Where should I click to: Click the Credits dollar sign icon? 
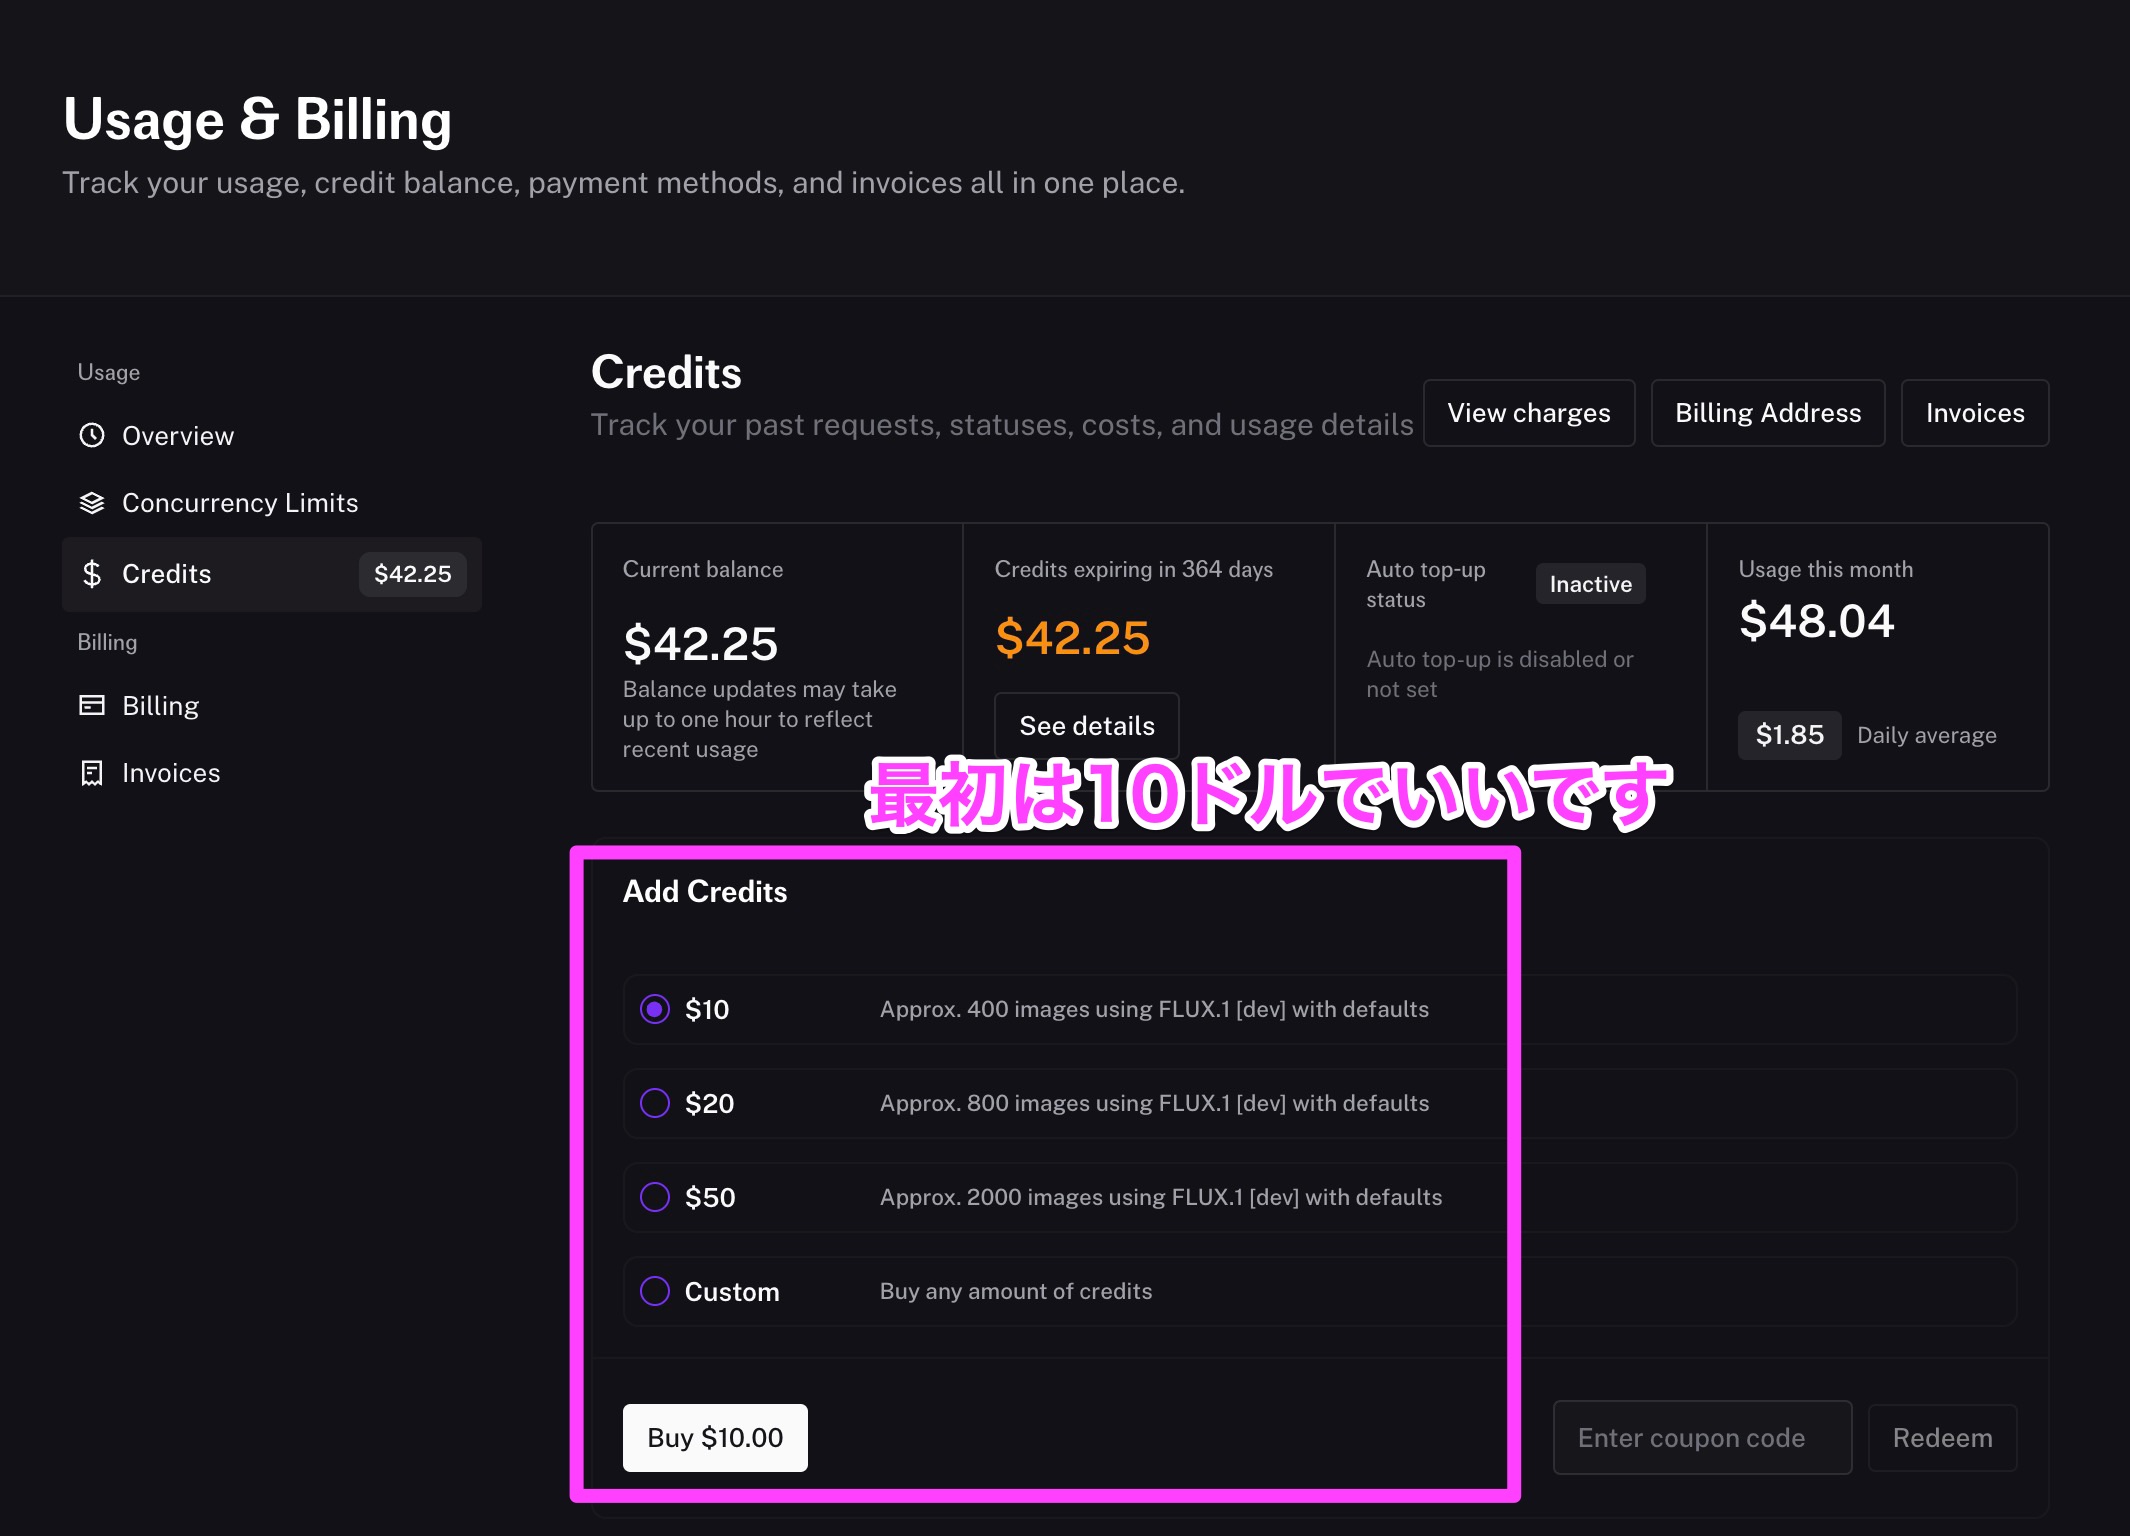click(92, 573)
